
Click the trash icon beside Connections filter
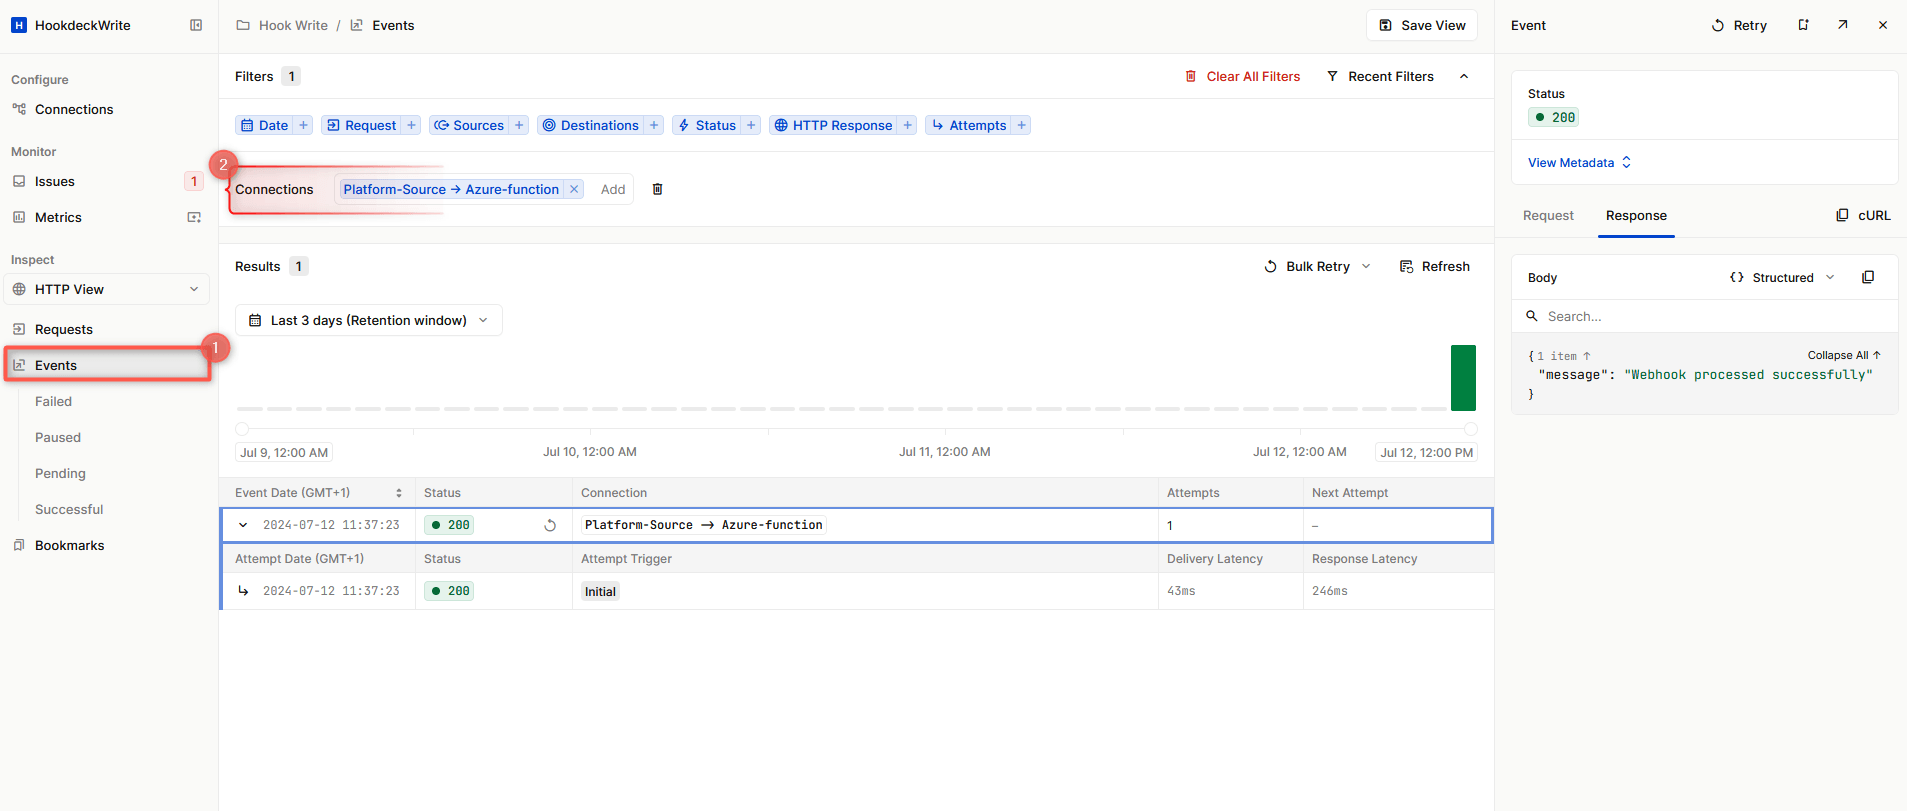[657, 189]
